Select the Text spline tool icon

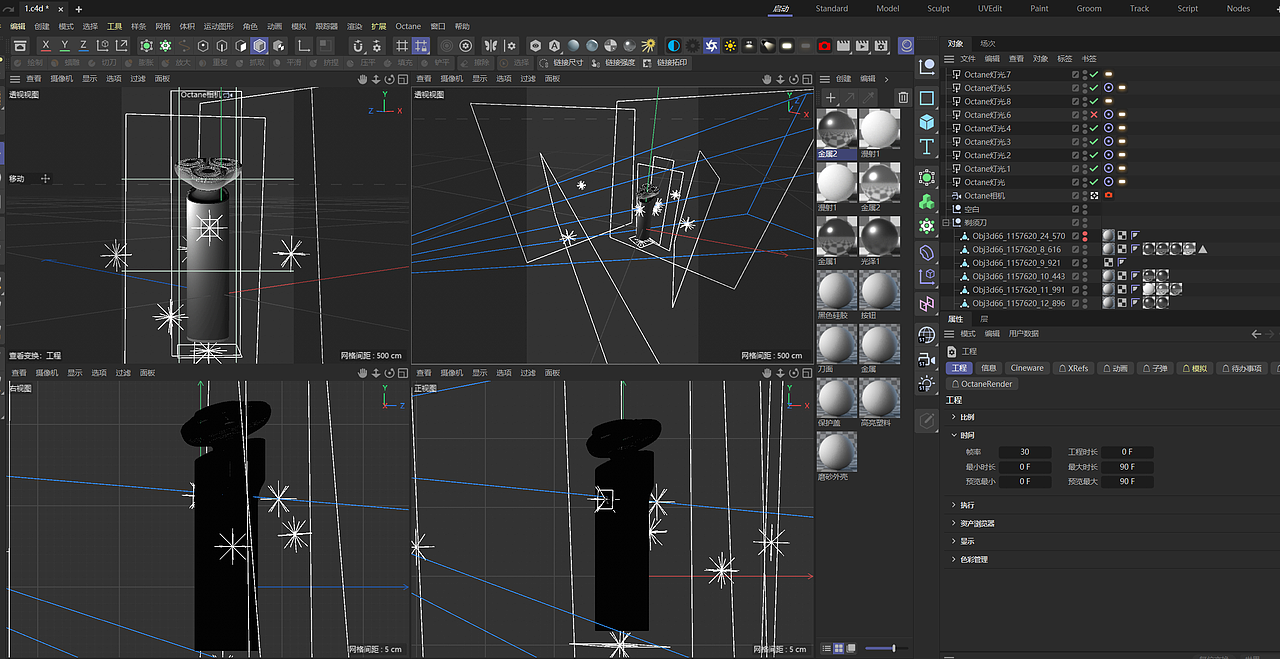coord(927,147)
